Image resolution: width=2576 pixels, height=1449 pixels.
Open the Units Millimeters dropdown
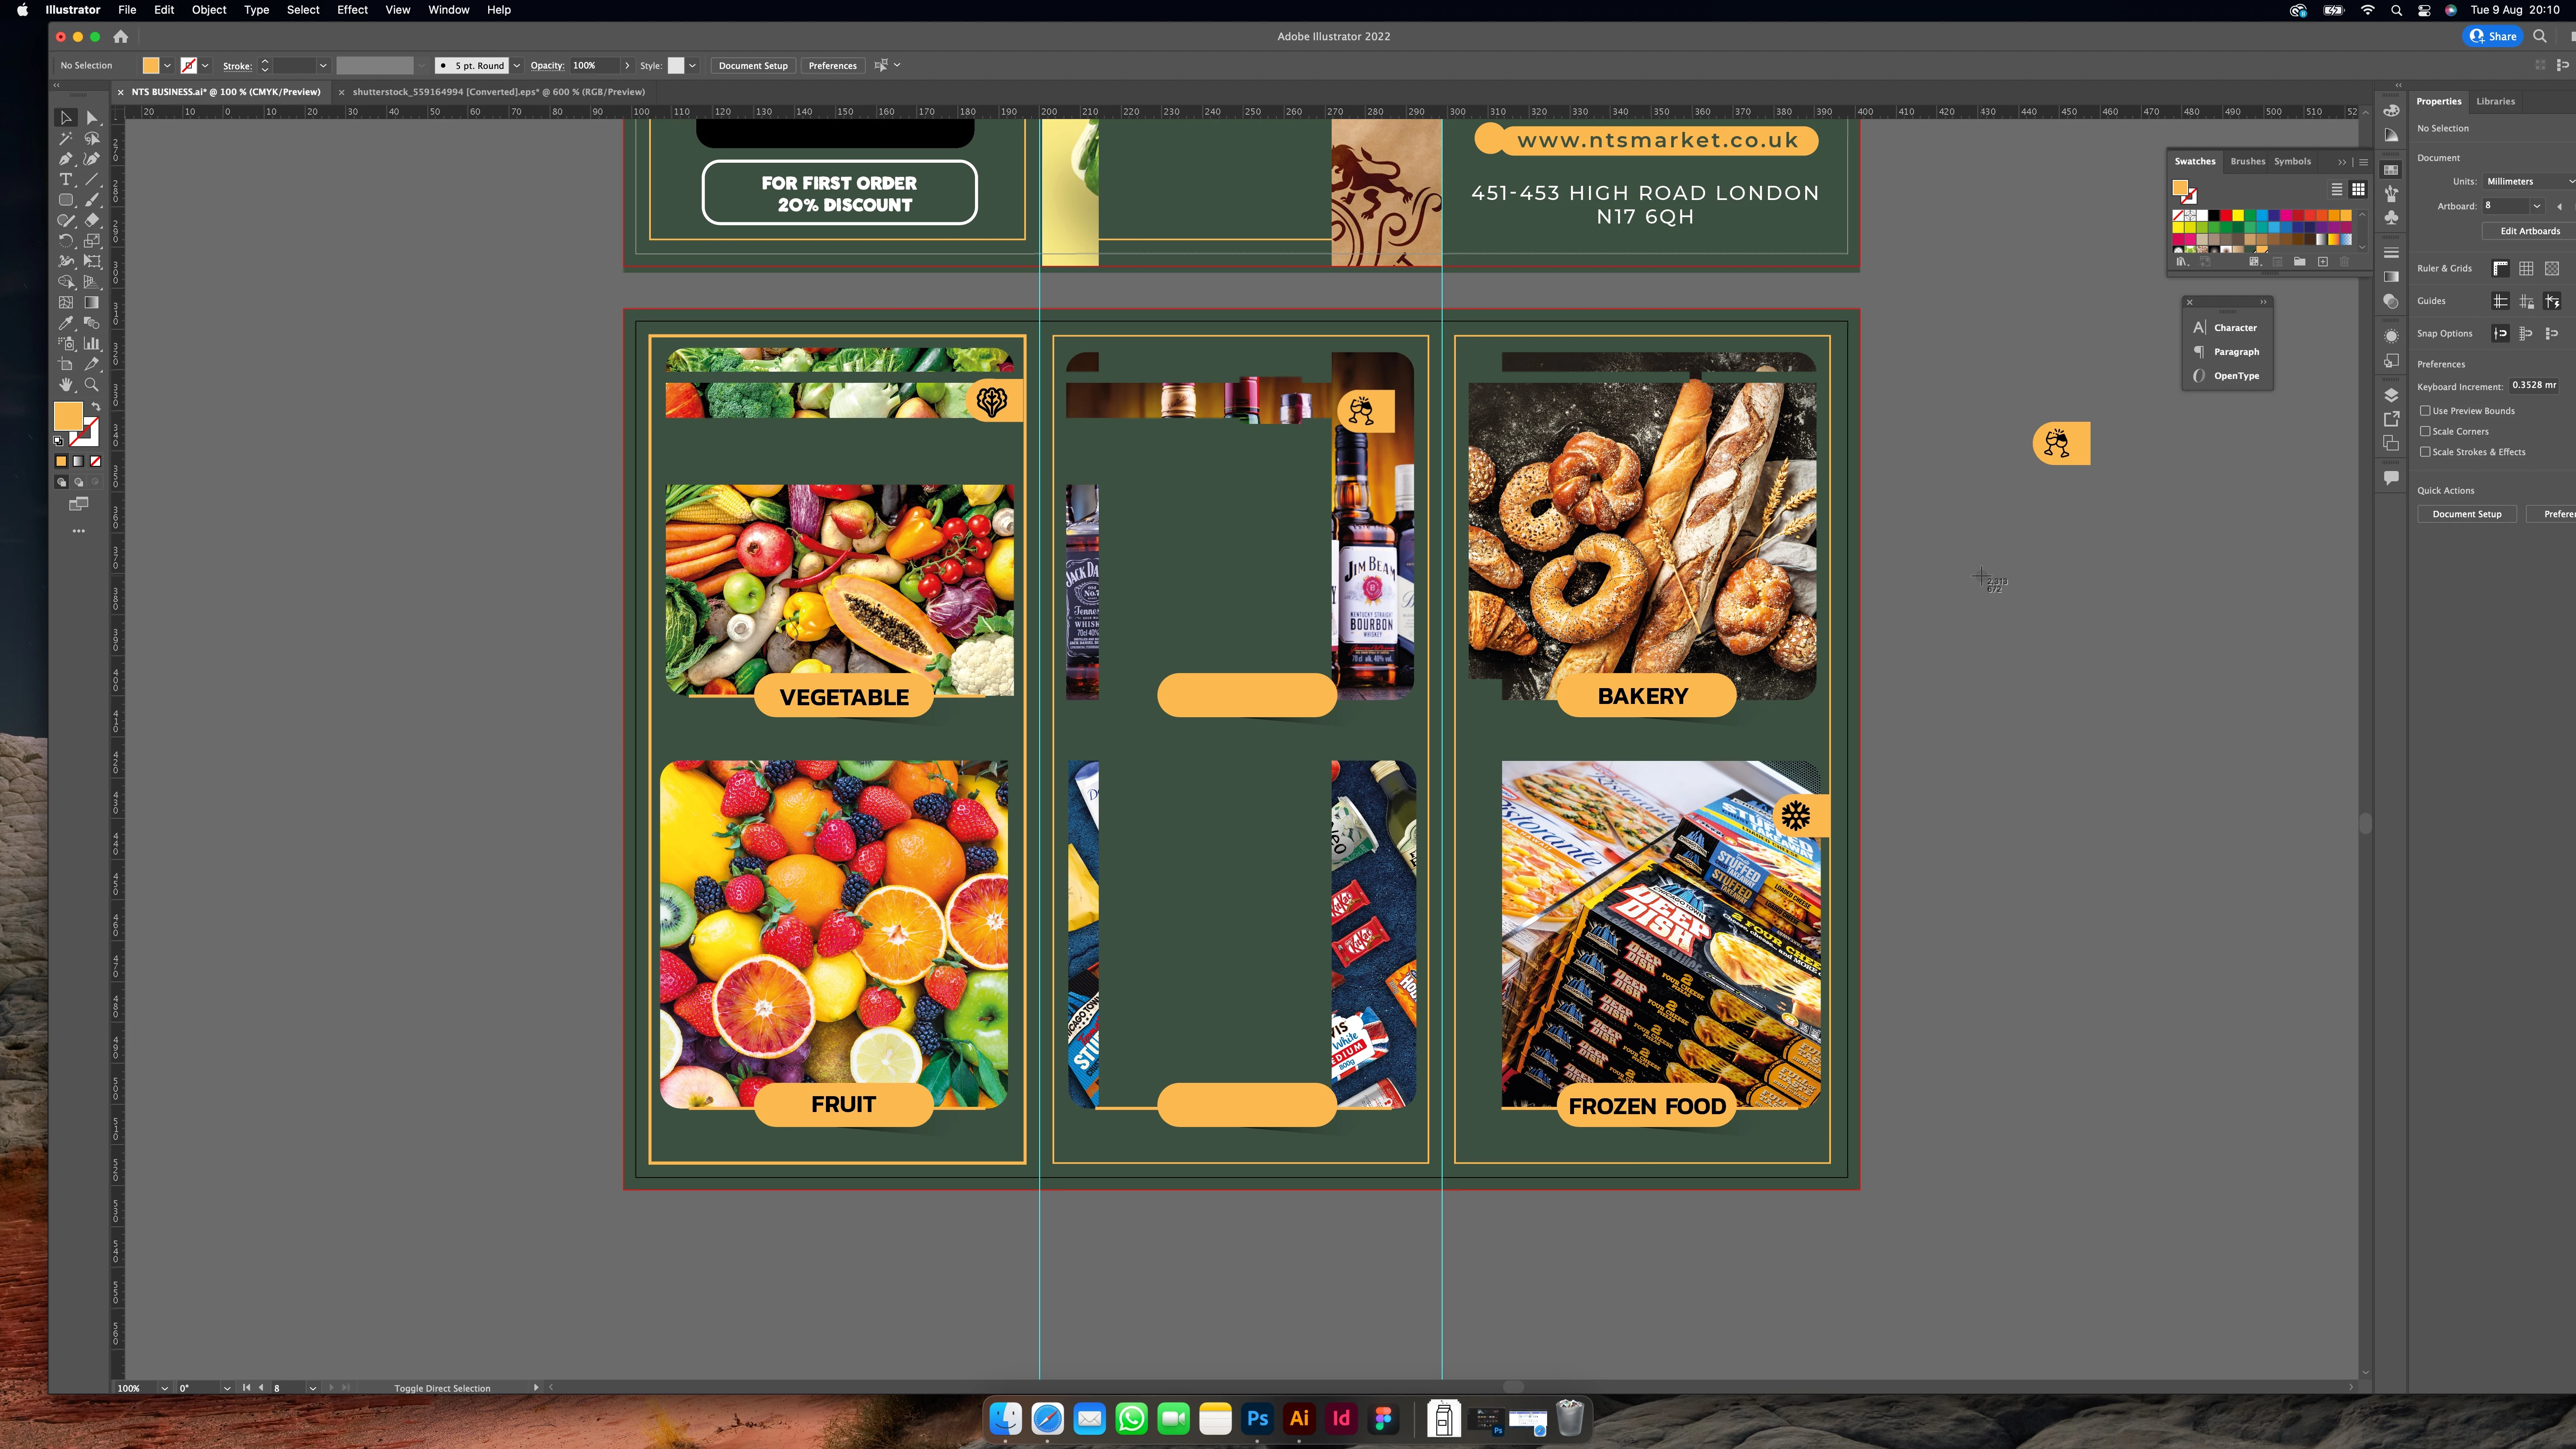point(2528,181)
